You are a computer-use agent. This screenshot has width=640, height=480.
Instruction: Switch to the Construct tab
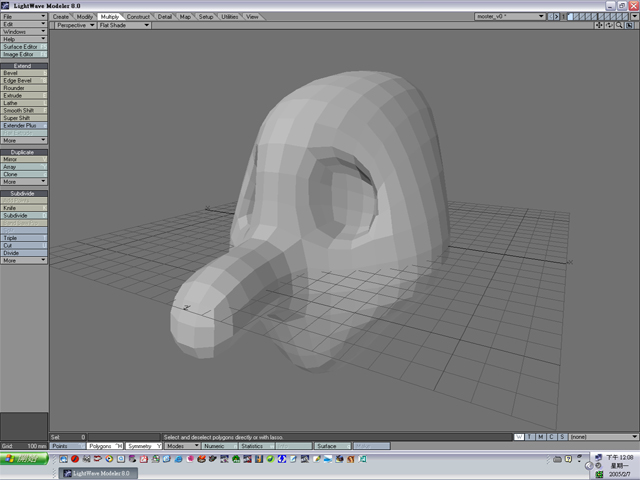coord(138,17)
